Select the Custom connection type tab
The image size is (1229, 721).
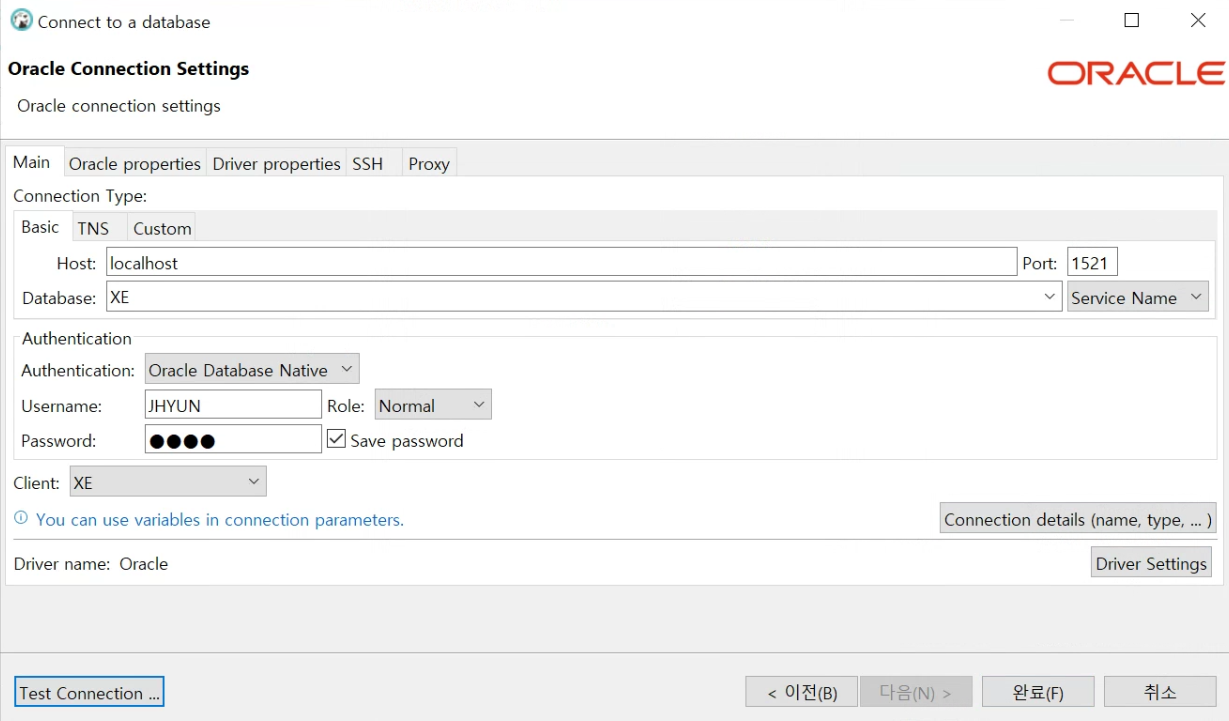tap(162, 229)
